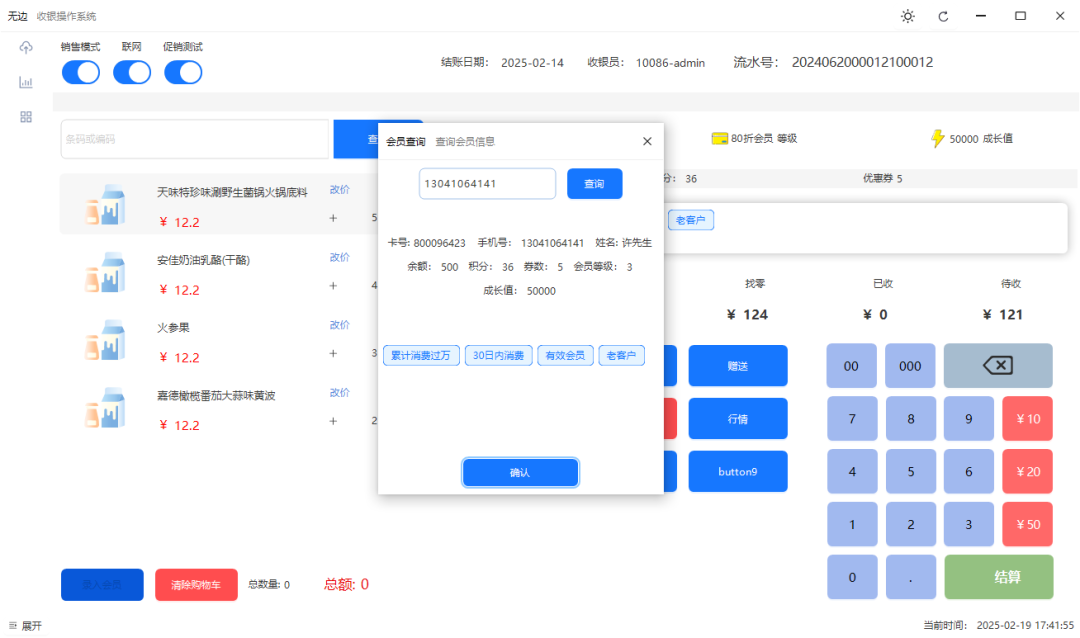Click the 000 keypad key
This screenshot has width=1080, height=638.
point(910,366)
